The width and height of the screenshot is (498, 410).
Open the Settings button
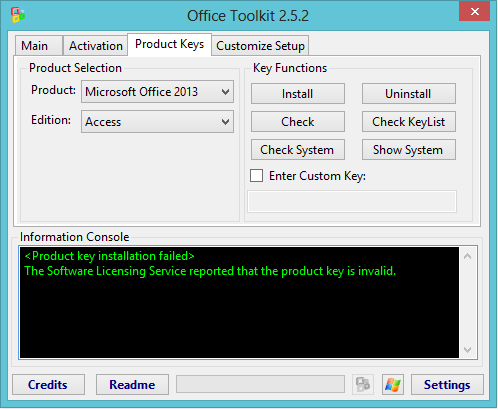[x=447, y=384]
